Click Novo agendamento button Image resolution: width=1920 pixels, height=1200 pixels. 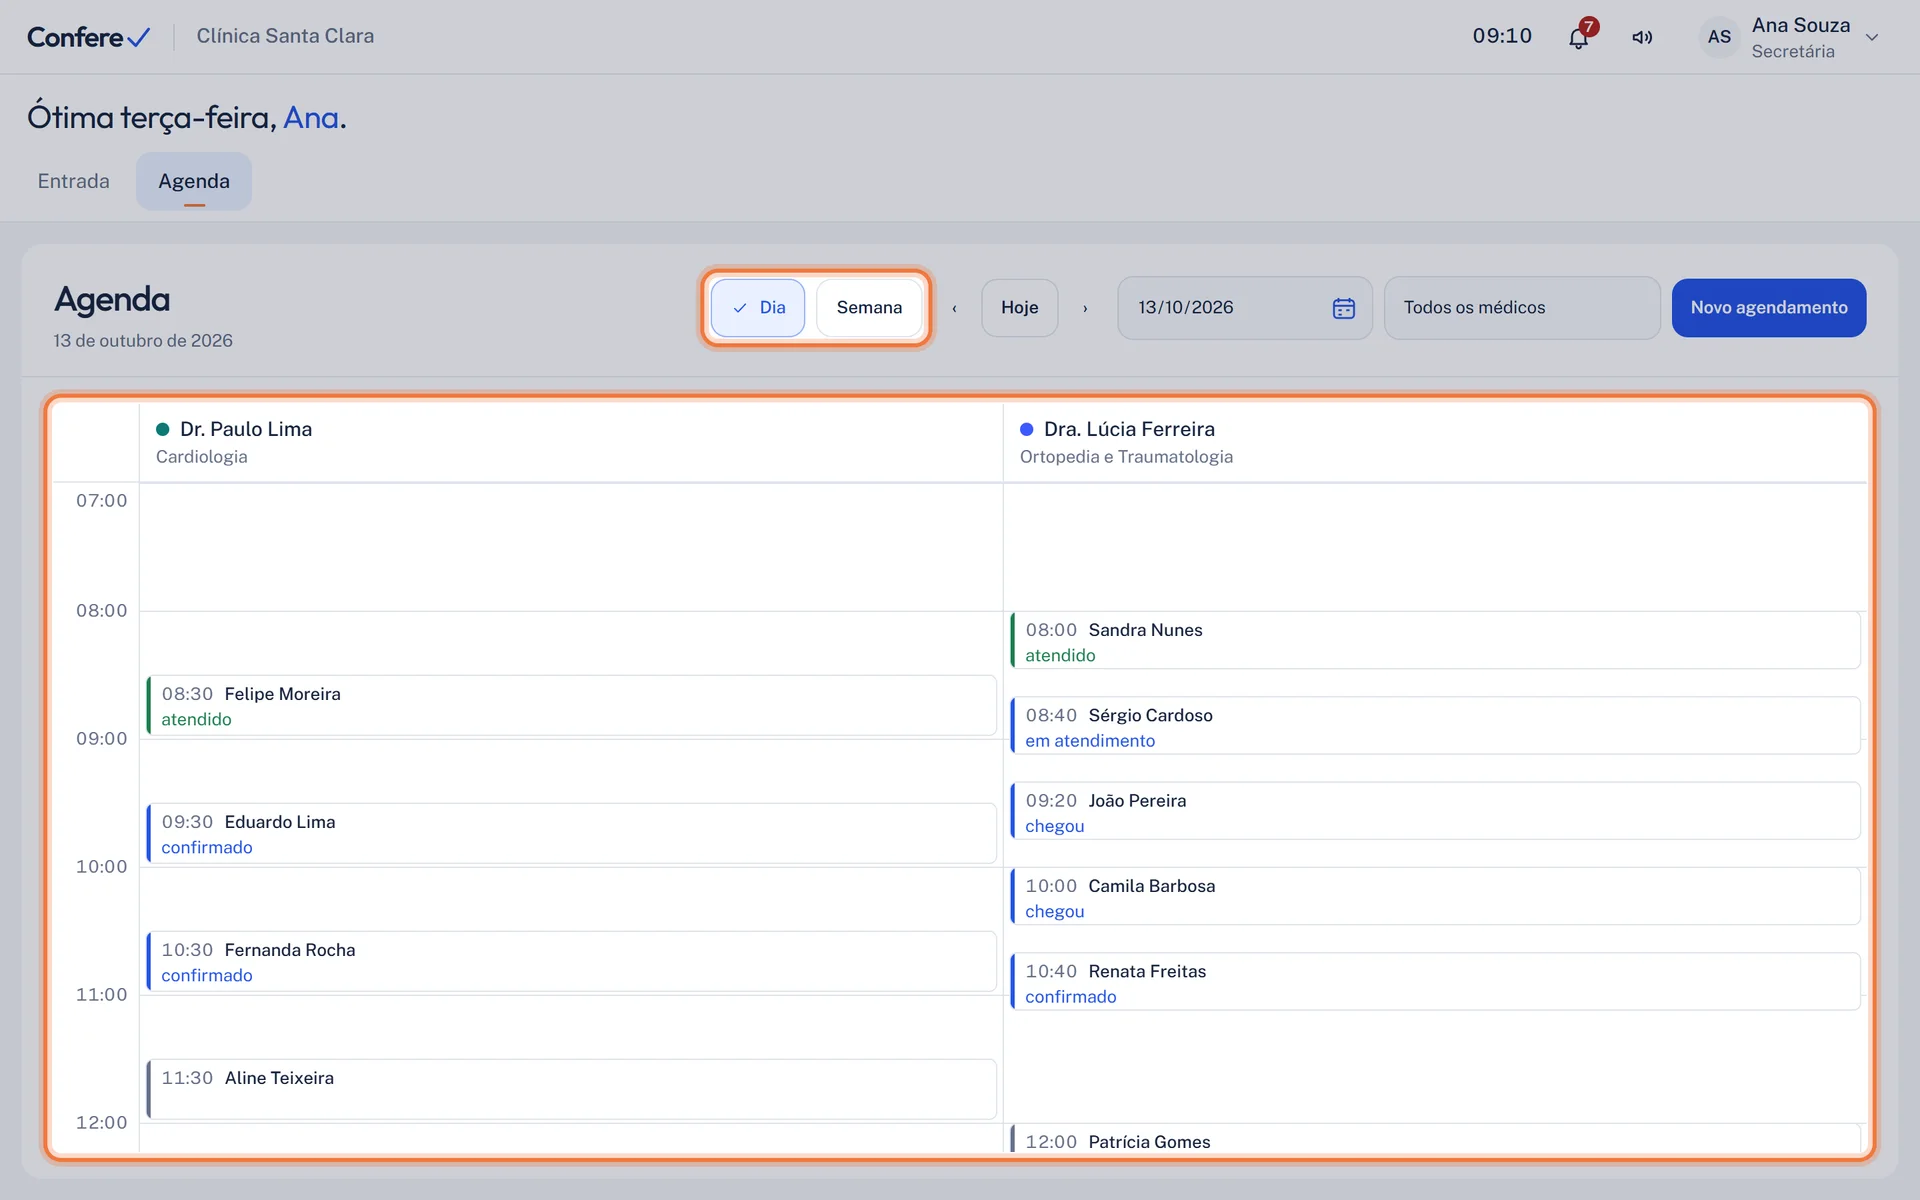(x=1768, y=308)
